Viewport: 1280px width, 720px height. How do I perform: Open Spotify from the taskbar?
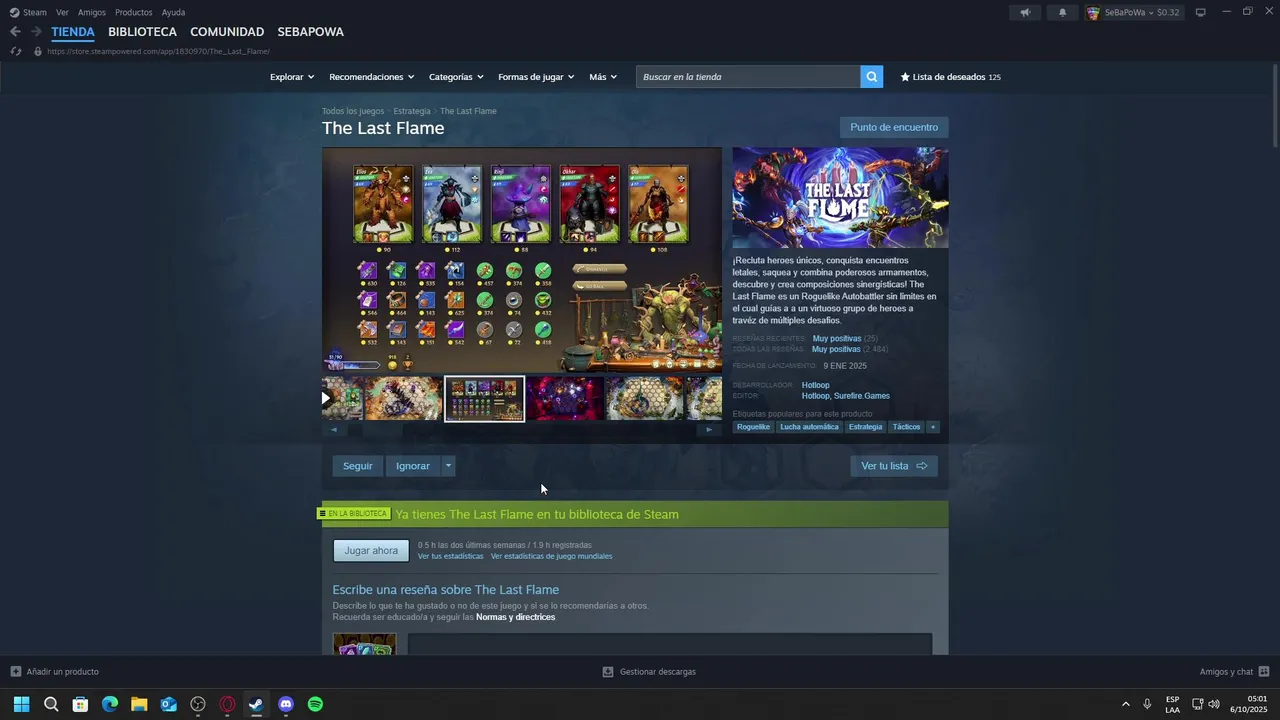[315, 704]
